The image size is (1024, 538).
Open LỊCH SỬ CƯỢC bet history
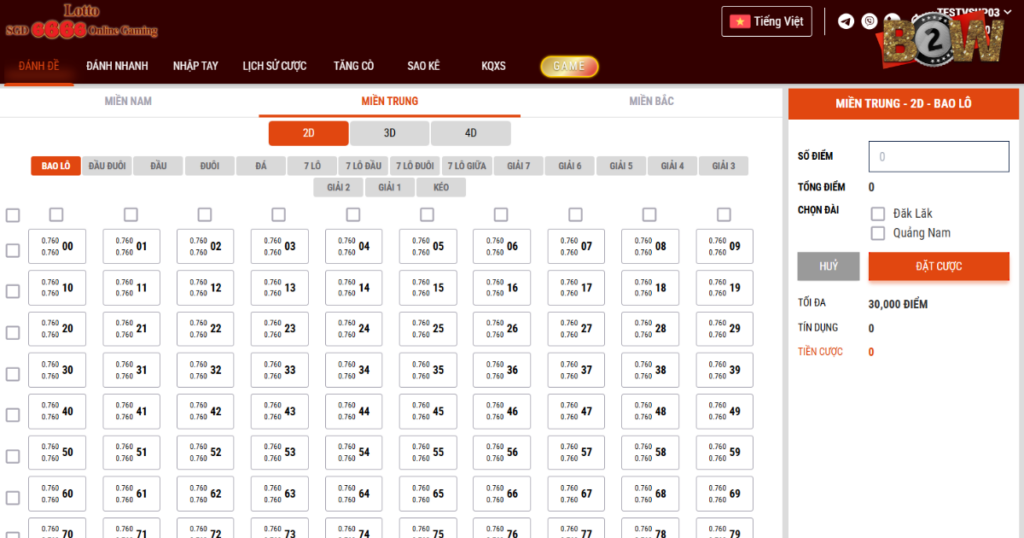pyautogui.click(x=274, y=66)
